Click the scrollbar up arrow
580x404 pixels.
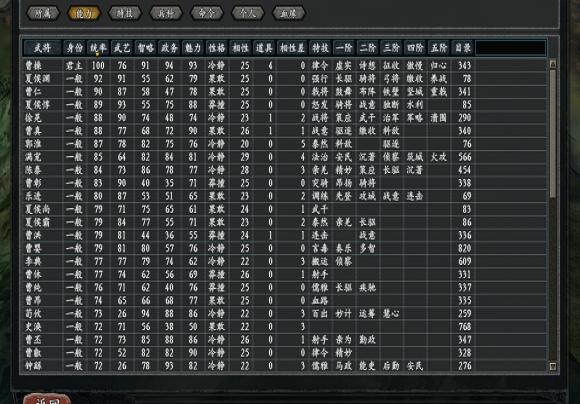tap(553, 64)
